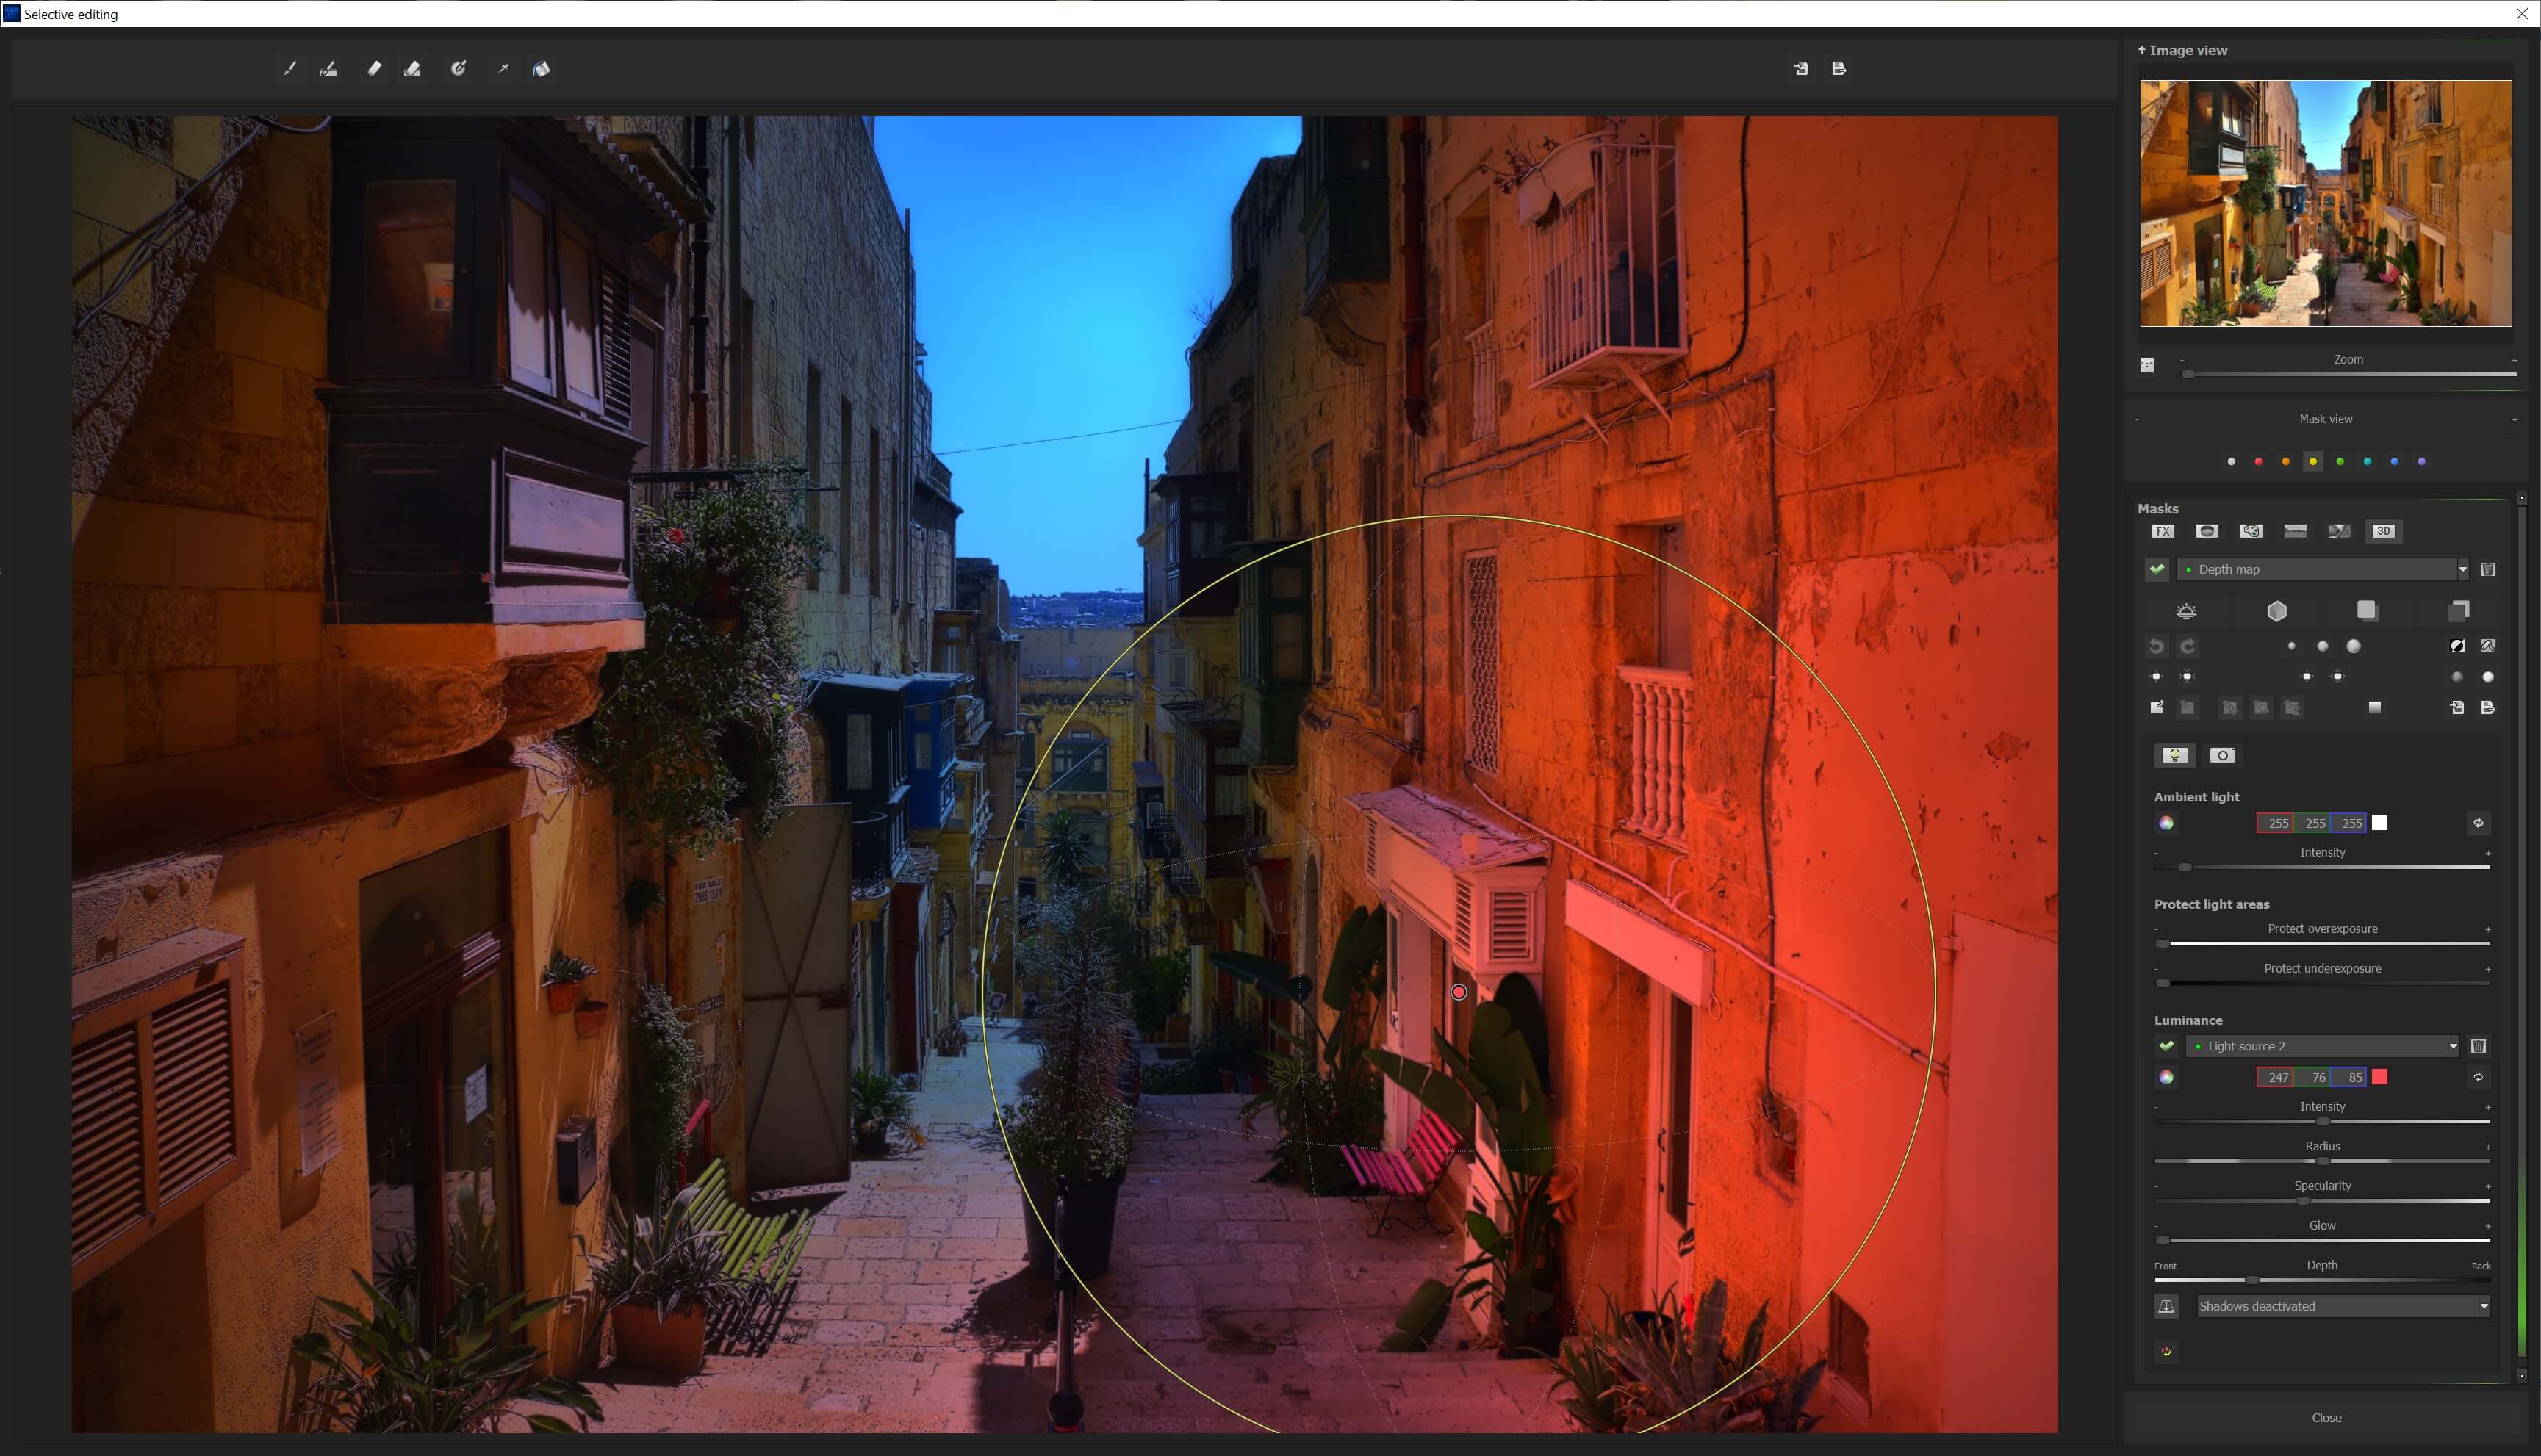The image size is (2541, 1456).
Task: Pick the eyedropper tool
Action: click(503, 68)
